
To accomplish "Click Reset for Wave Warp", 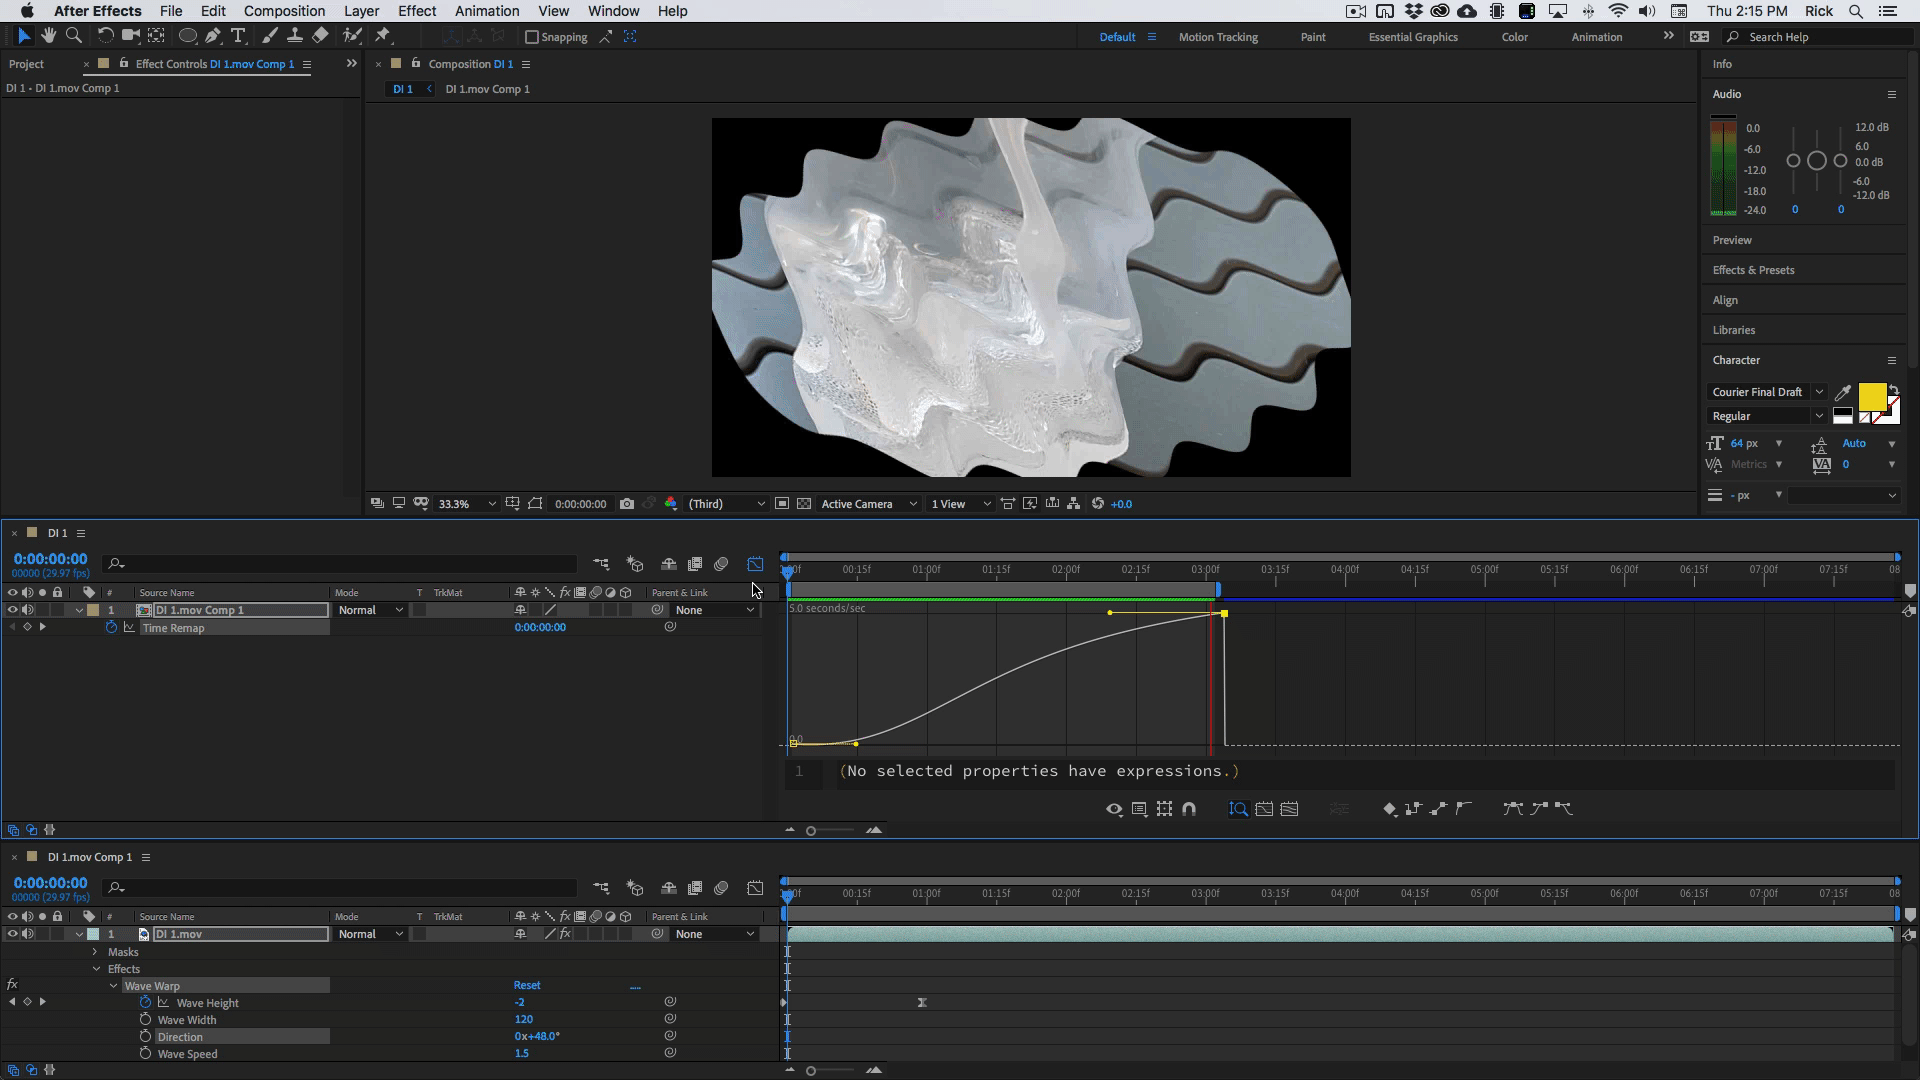I will point(527,986).
